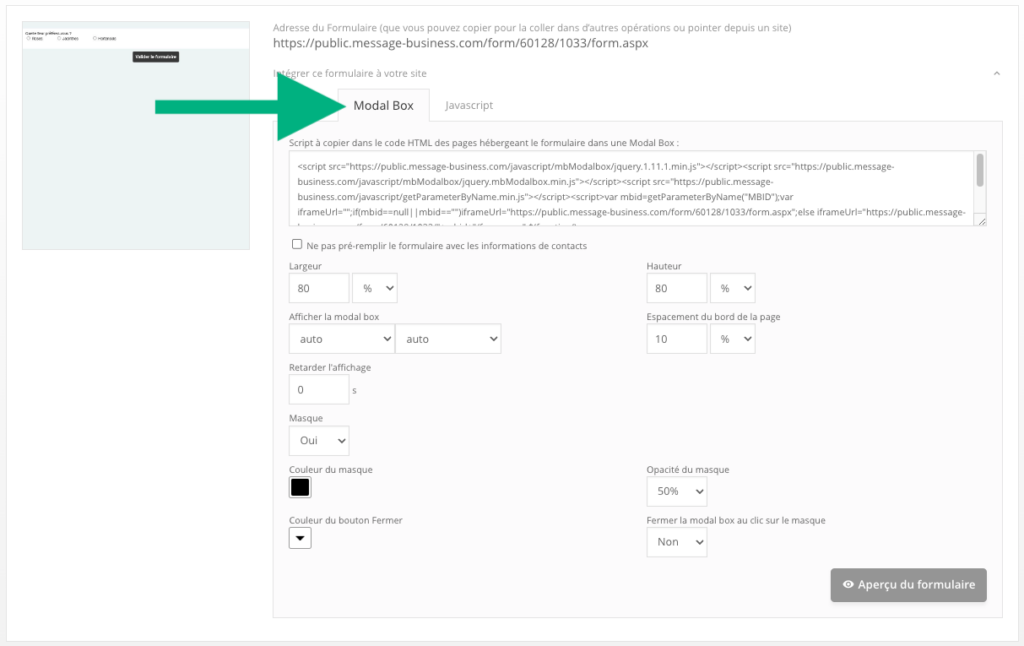
Task: Open 'Couleur du bouton Fermer' color picker
Action: [300, 538]
